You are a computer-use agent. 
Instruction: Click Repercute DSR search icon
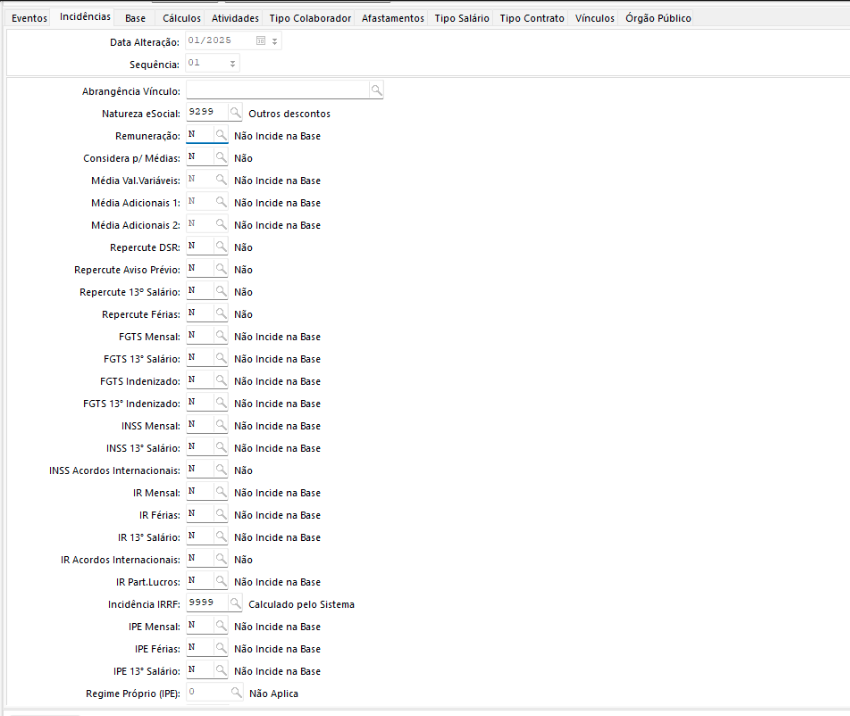click(x=221, y=246)
